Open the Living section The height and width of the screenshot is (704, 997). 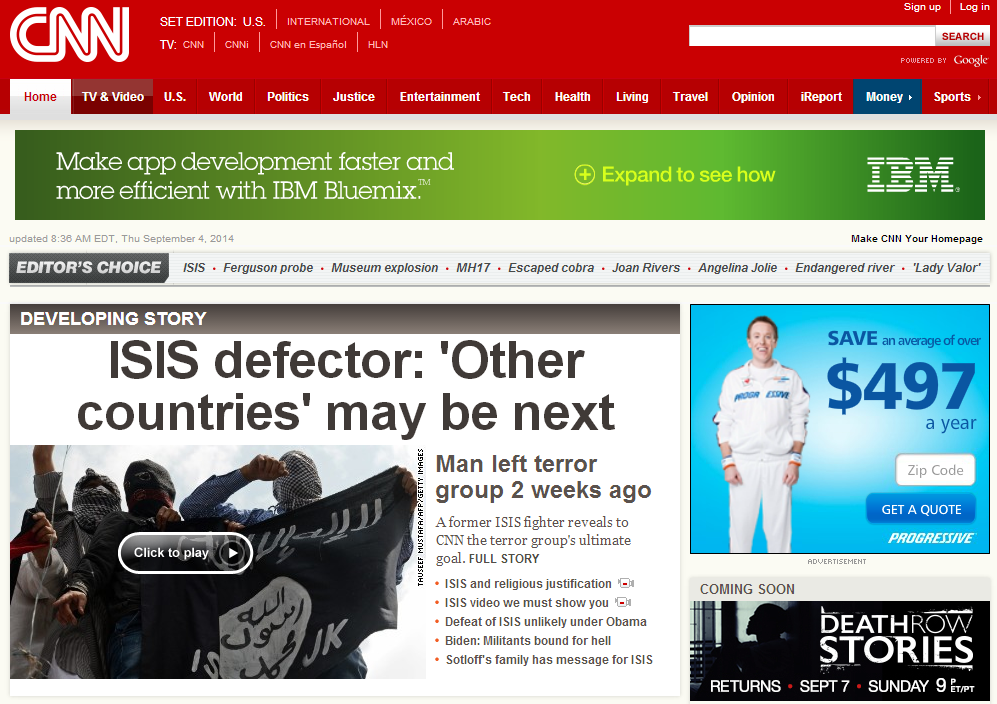(632, 97)
